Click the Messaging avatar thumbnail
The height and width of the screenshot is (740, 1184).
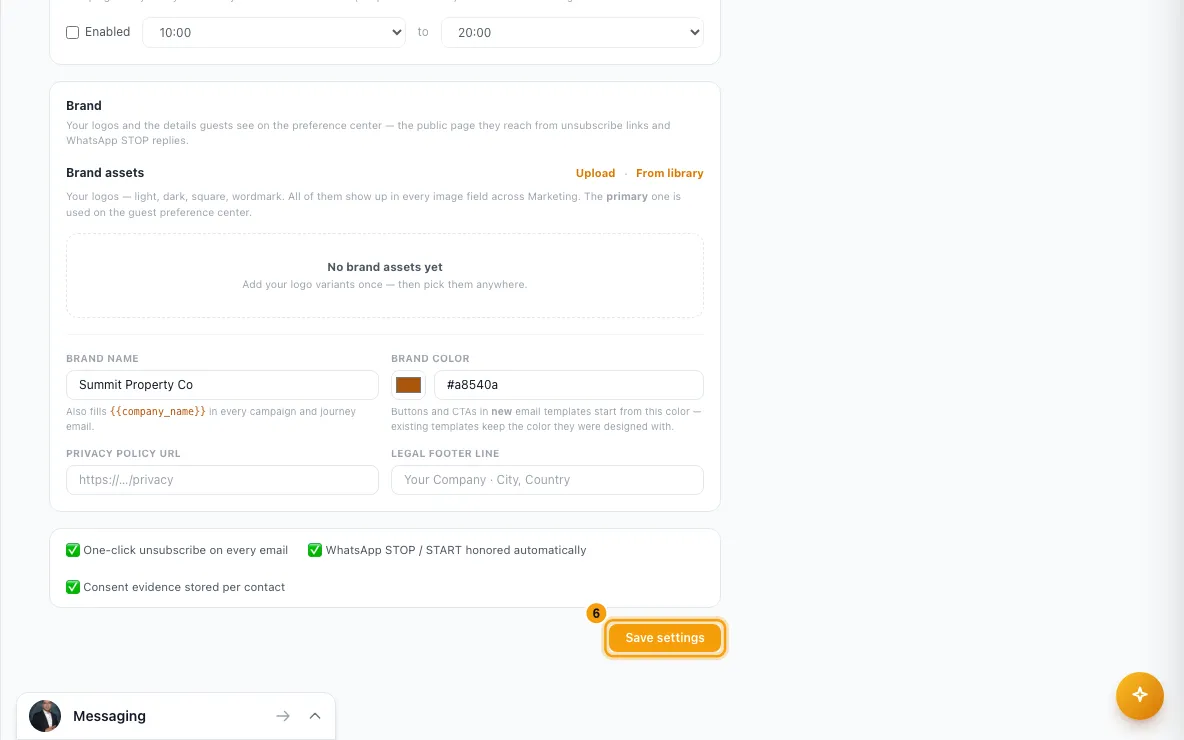point(45,716)
